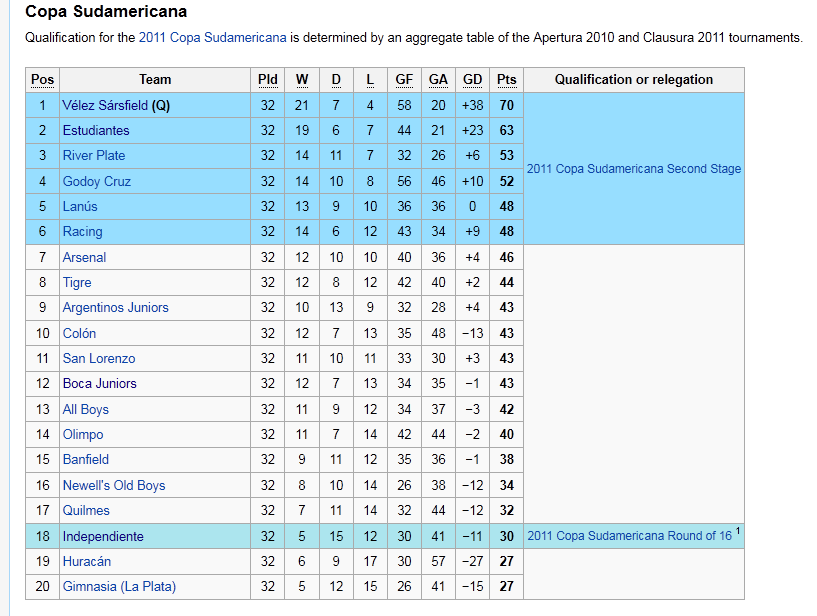Viewport: 817px width, 616px height.
Task: Go to the Independiente team page
Action: (x=103, y=536)
